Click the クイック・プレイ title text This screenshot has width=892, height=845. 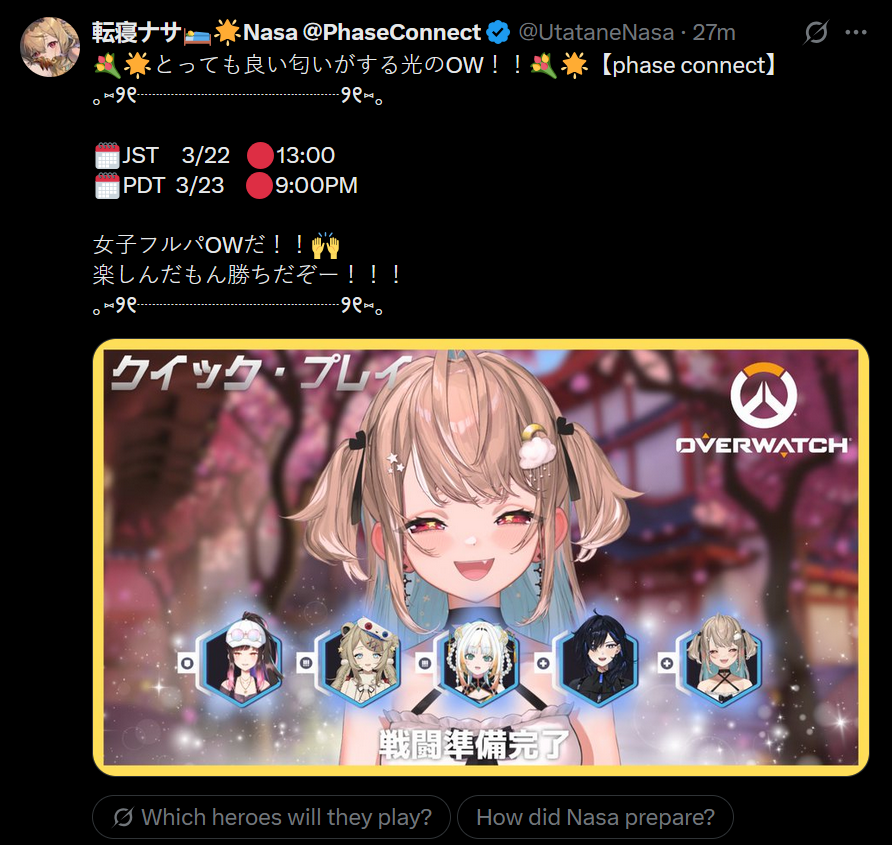coord(262,373)
